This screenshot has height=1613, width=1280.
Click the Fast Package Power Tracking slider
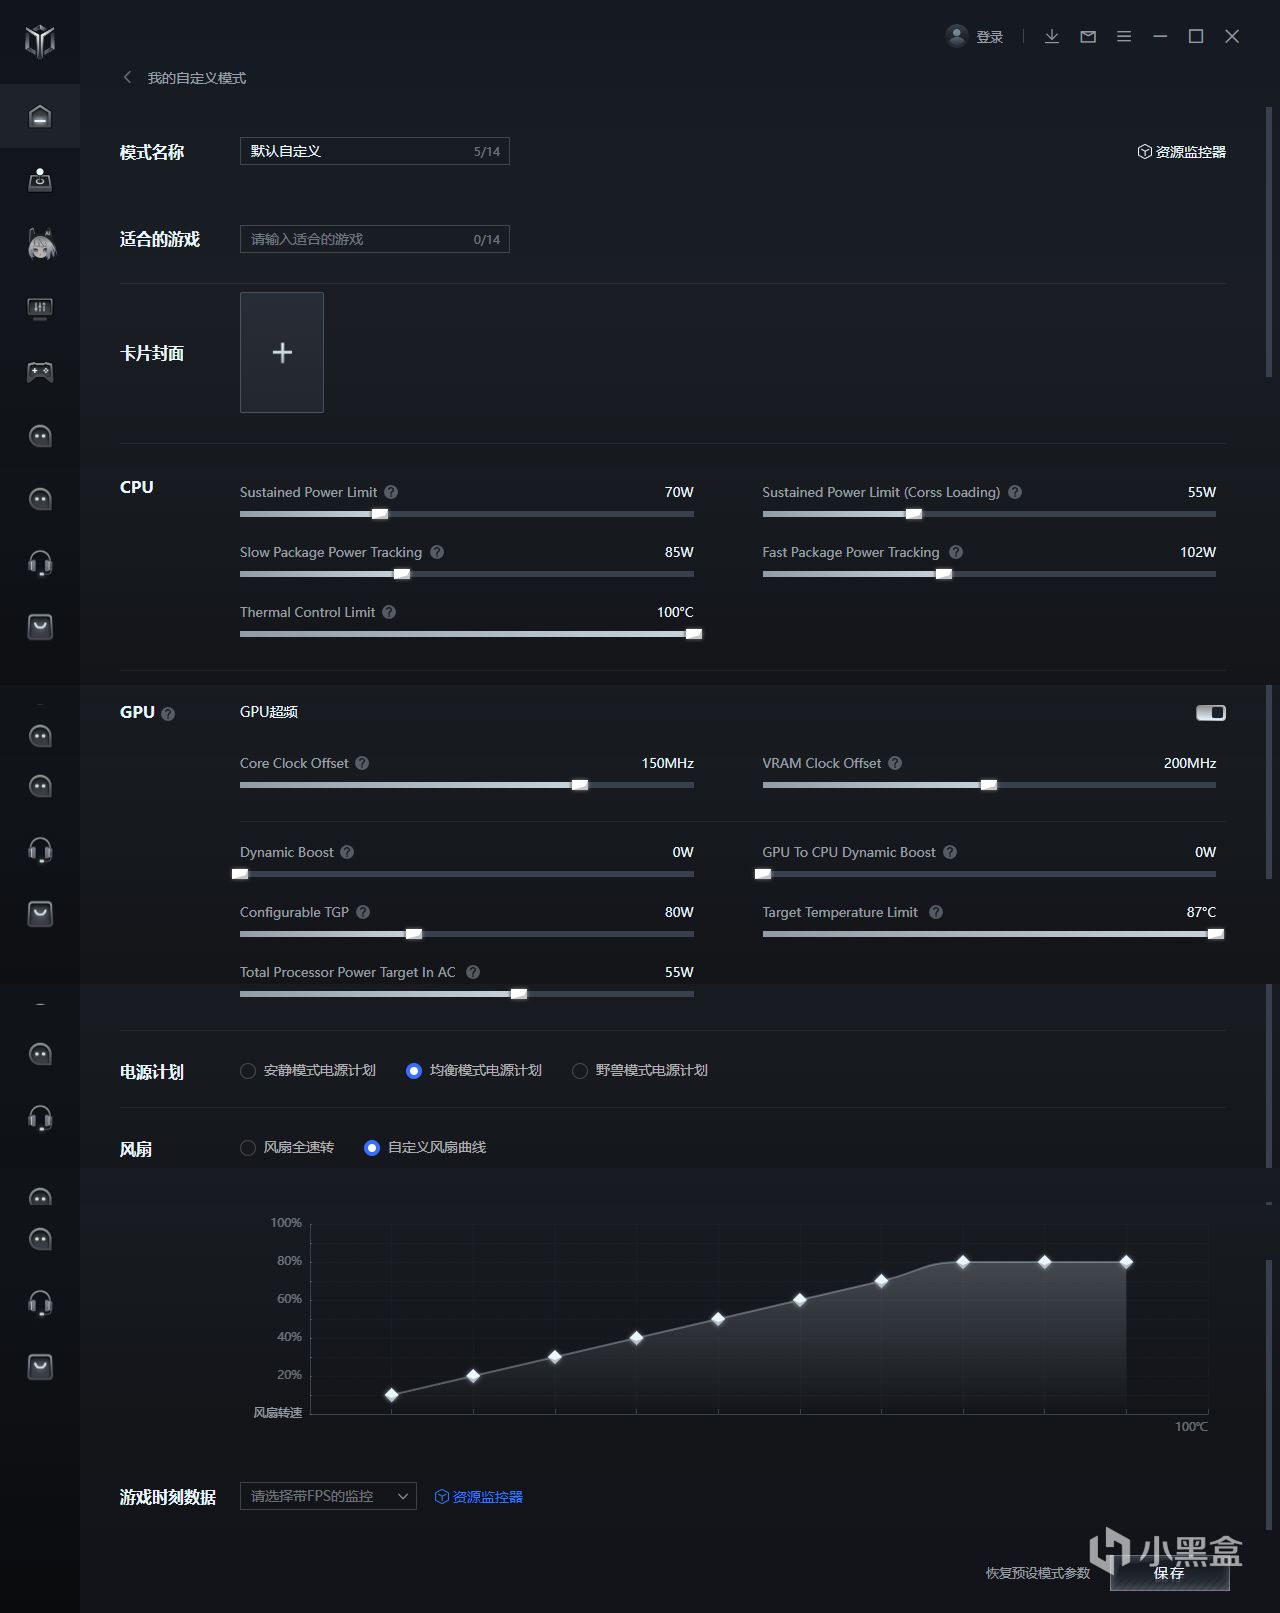pos(989,574)
